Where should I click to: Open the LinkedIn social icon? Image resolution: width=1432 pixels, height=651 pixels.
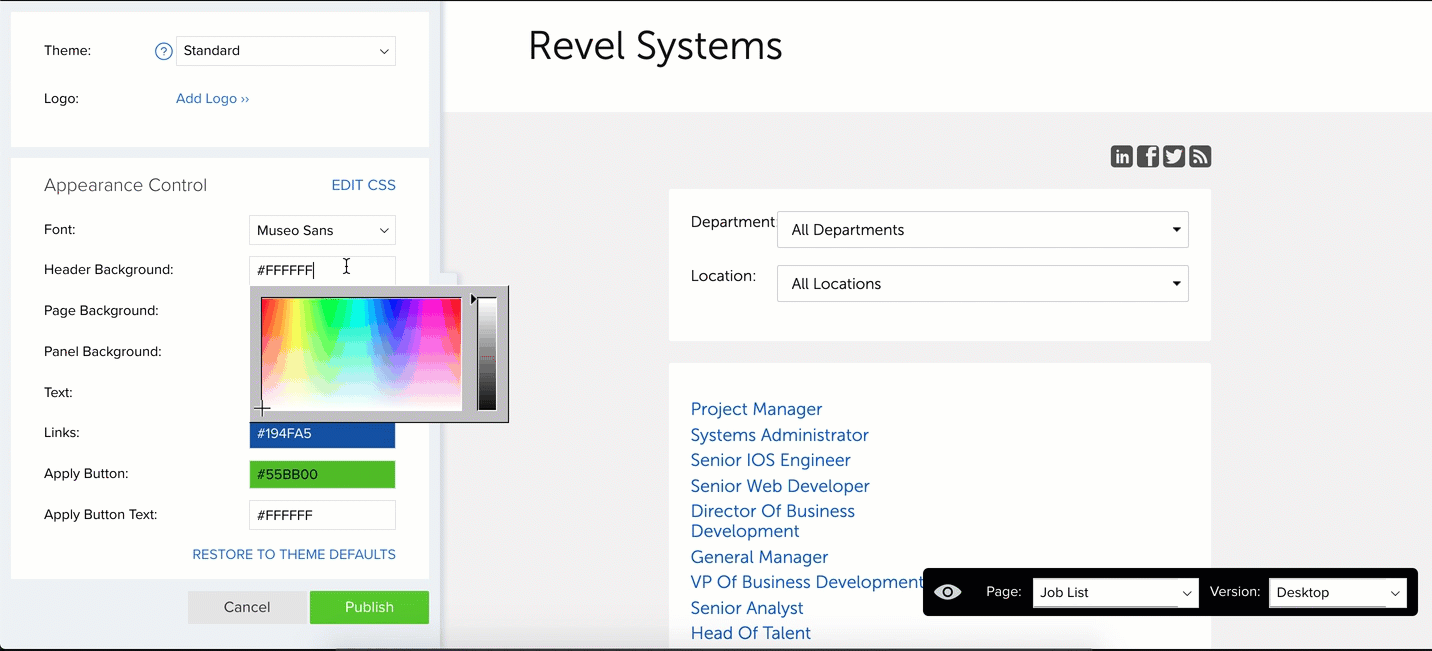click(x=1122, y=156)
